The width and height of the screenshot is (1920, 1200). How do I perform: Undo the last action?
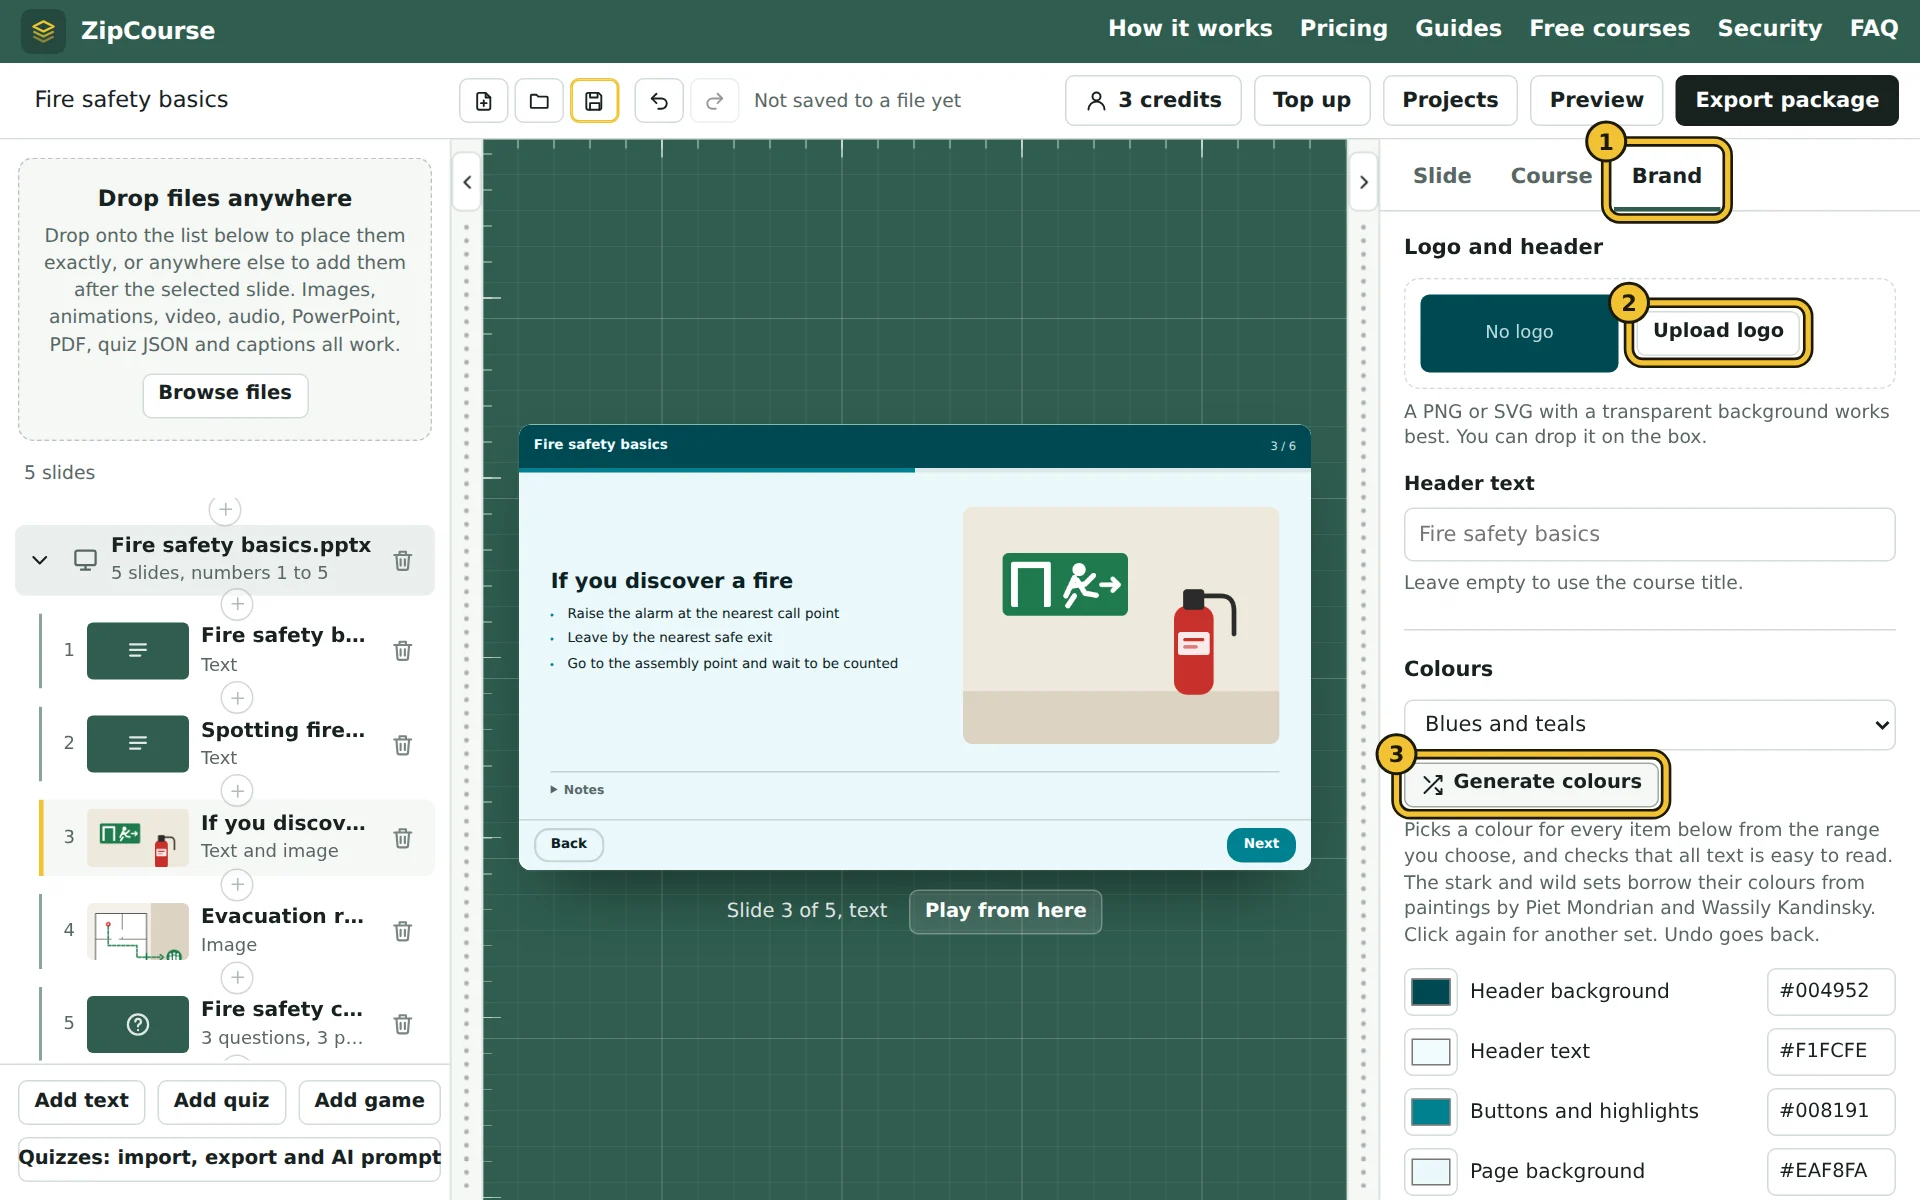(x=659, y=101)
